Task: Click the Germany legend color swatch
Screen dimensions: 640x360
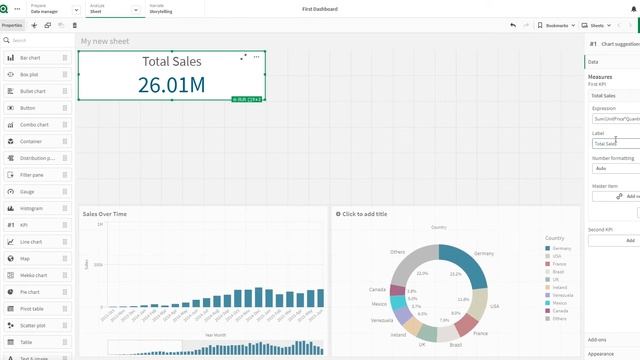Action: 547,248
